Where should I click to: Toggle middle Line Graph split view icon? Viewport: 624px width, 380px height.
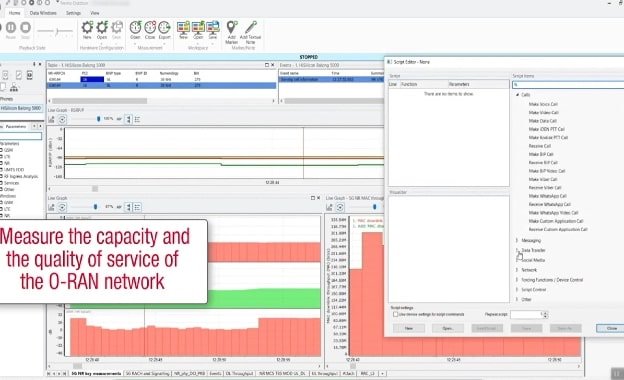point(128,207)
